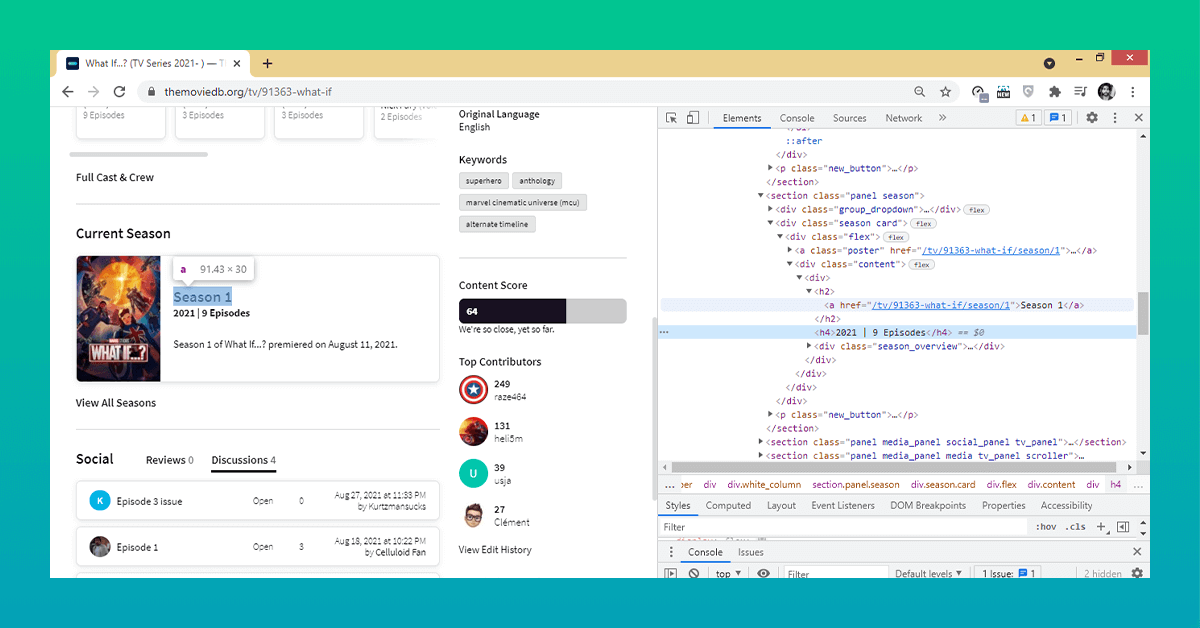Show the console sidebar icon
Viewport: 1200px width, 628px height.
click(x=671, y=574)
